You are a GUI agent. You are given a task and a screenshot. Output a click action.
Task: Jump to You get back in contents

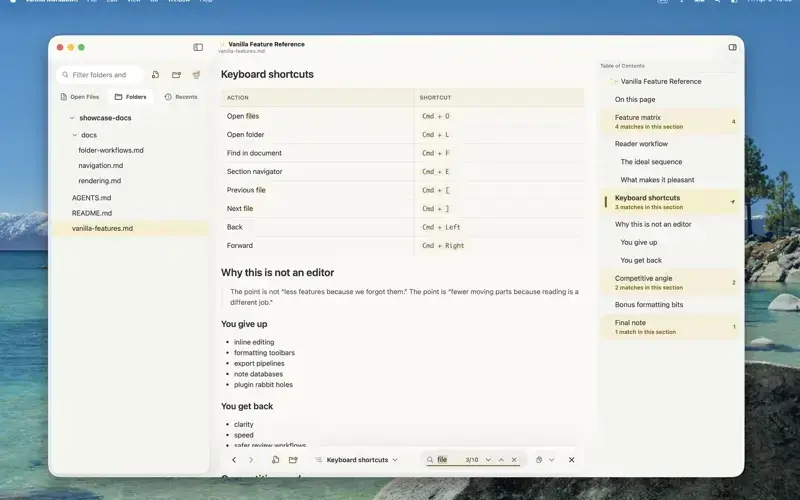641,260
